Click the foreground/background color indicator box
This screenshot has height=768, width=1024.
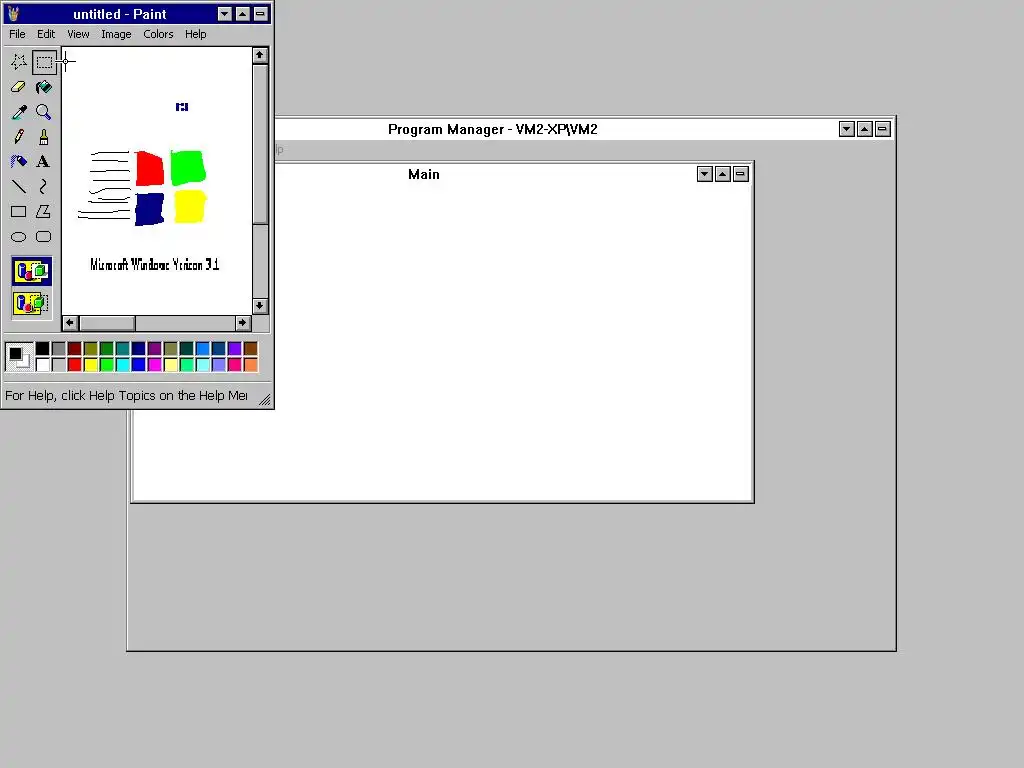click(19, 357)
